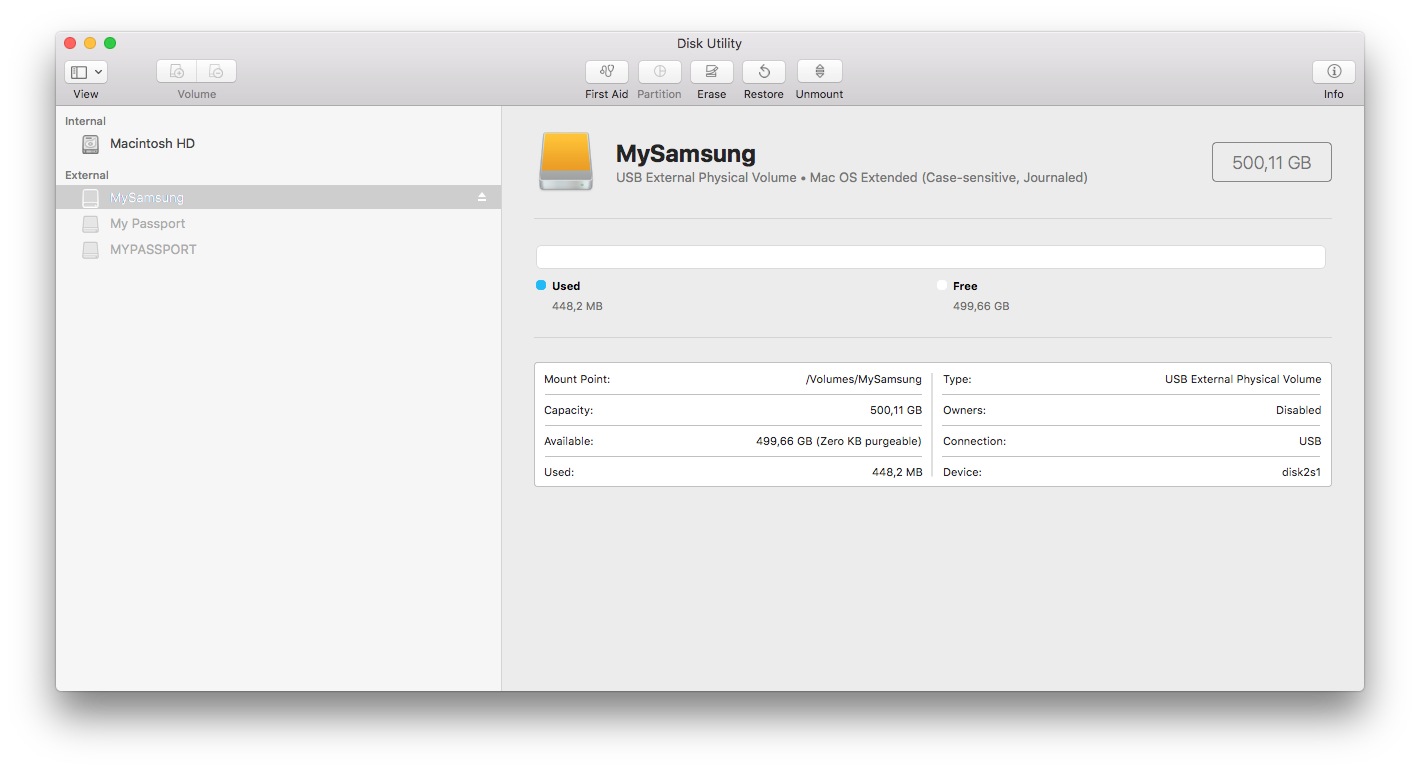
Task: Minimize the Disk Utility window
Action: click(x=90, y=43)
